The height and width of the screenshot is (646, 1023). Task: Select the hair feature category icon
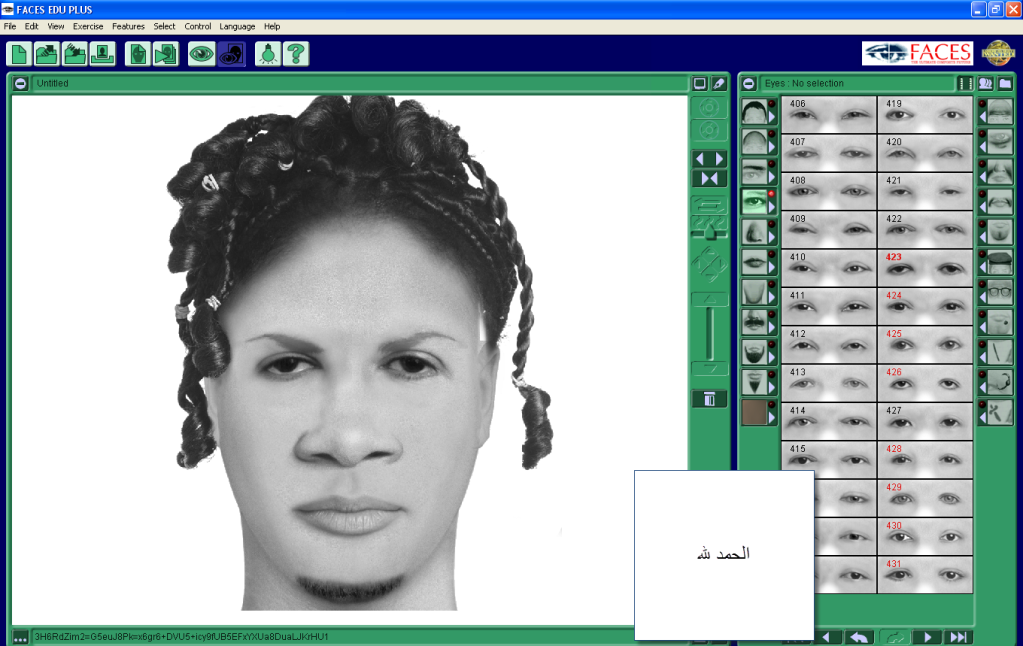point(754,112)
